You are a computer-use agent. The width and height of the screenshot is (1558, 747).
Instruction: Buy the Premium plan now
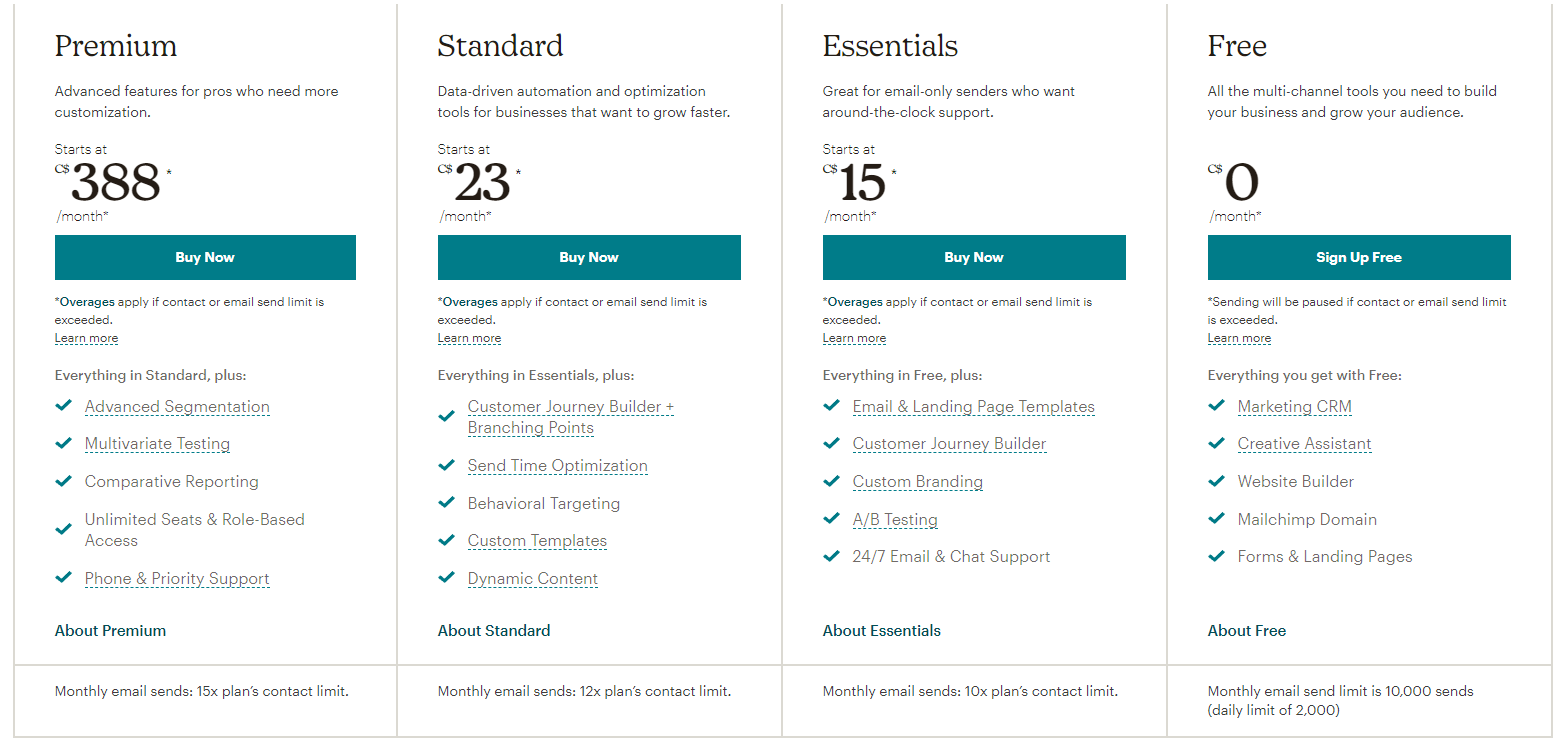pyautogui.click(x=205, y=257)
